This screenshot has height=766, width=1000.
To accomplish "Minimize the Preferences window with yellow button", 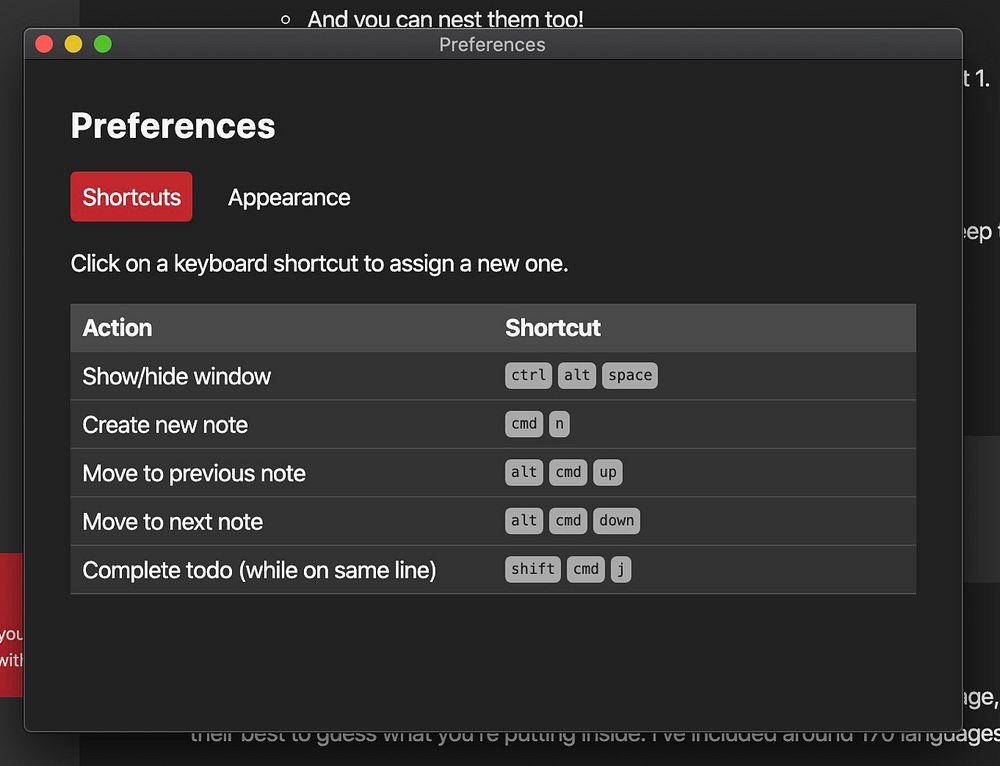I will coord(73,44).
